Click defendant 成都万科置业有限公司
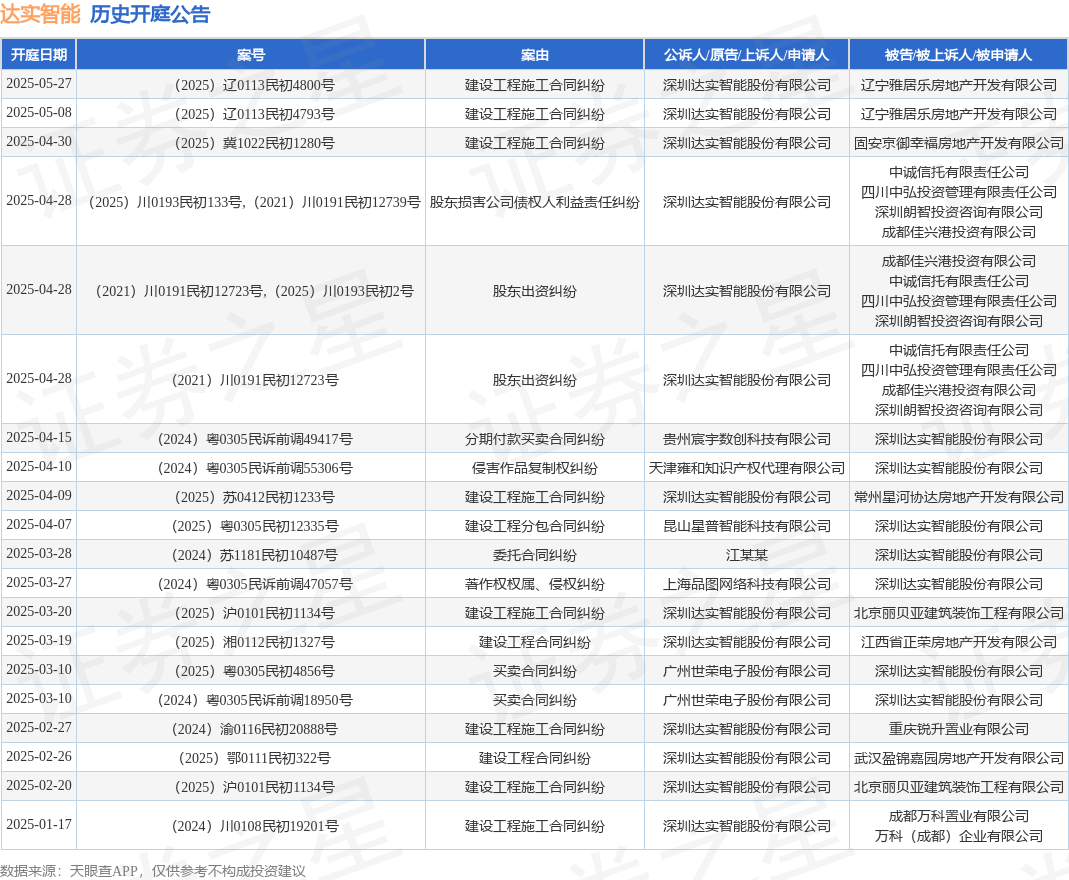Viewport: 1069px width, 880px height. point(959,816)
